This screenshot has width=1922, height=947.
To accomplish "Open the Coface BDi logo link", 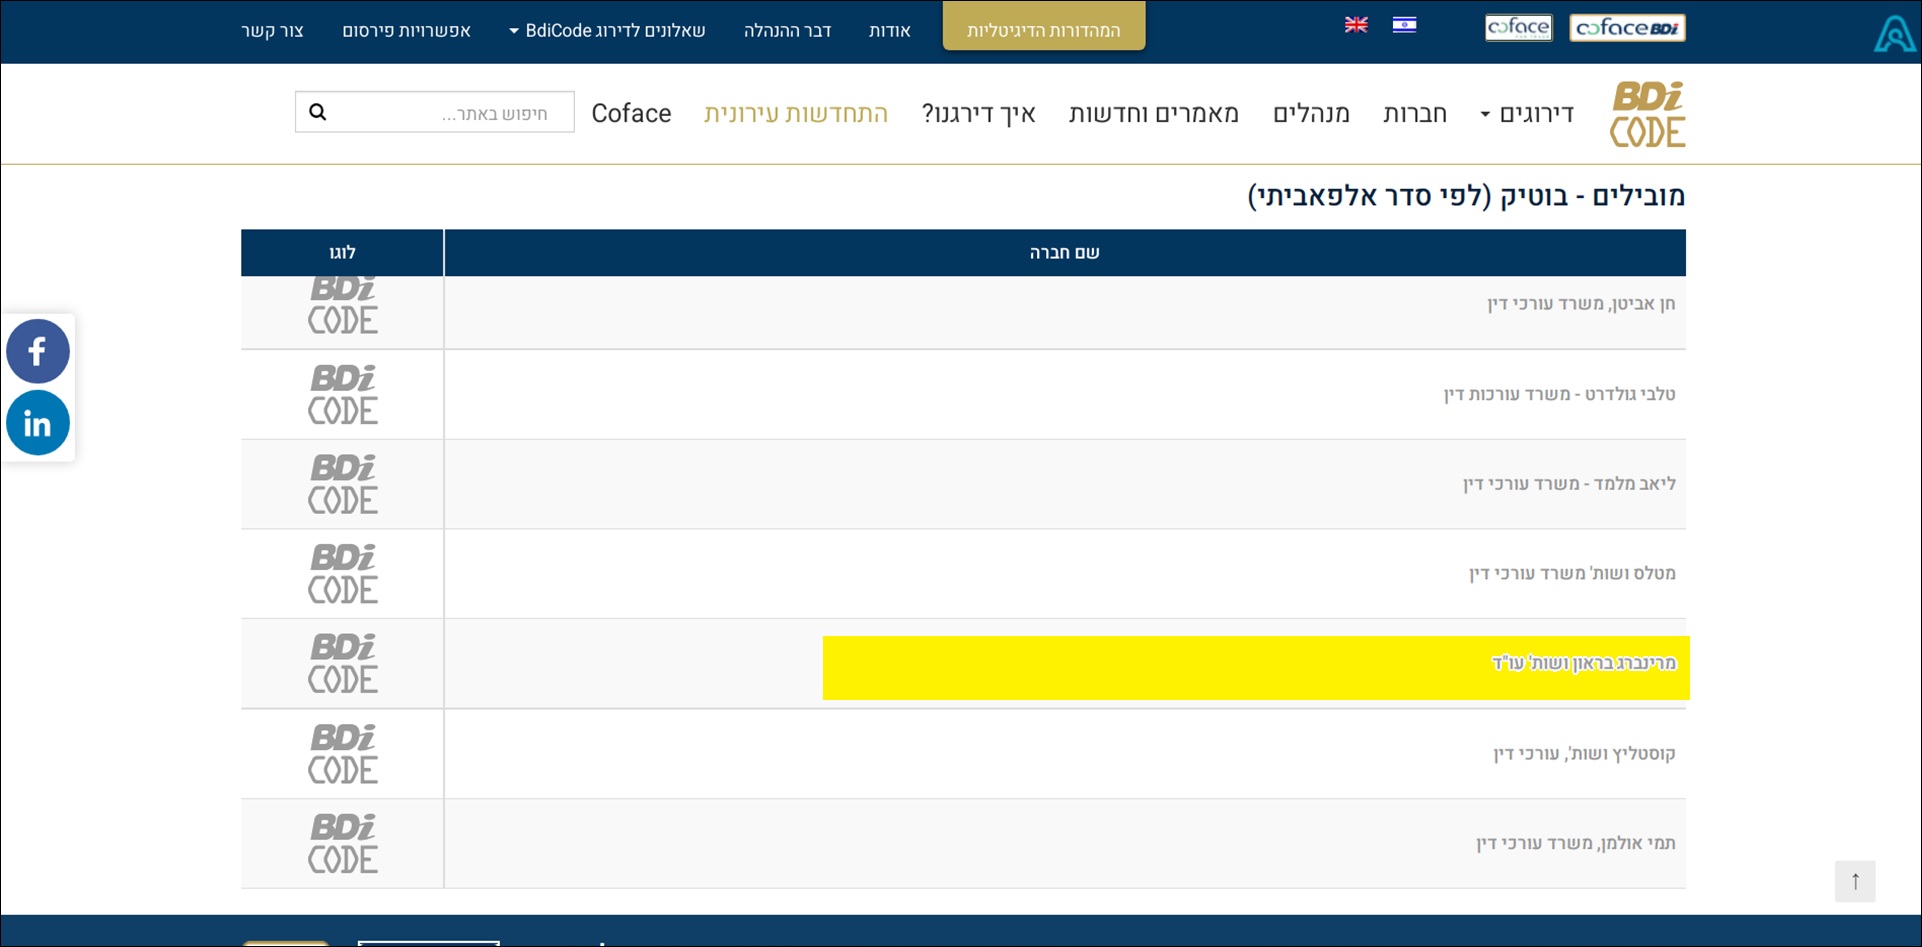I will [x=1627, y=28].
